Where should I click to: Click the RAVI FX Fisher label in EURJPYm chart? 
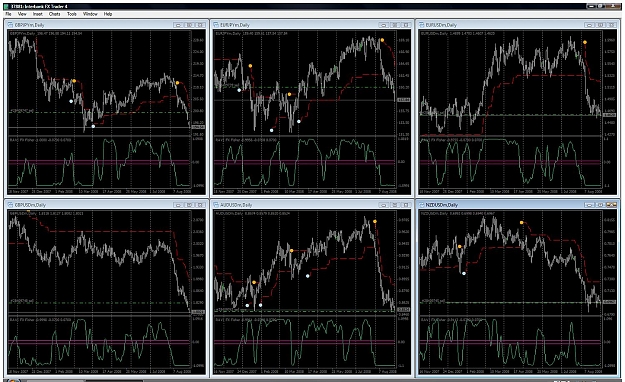click(x=229, y=140)
